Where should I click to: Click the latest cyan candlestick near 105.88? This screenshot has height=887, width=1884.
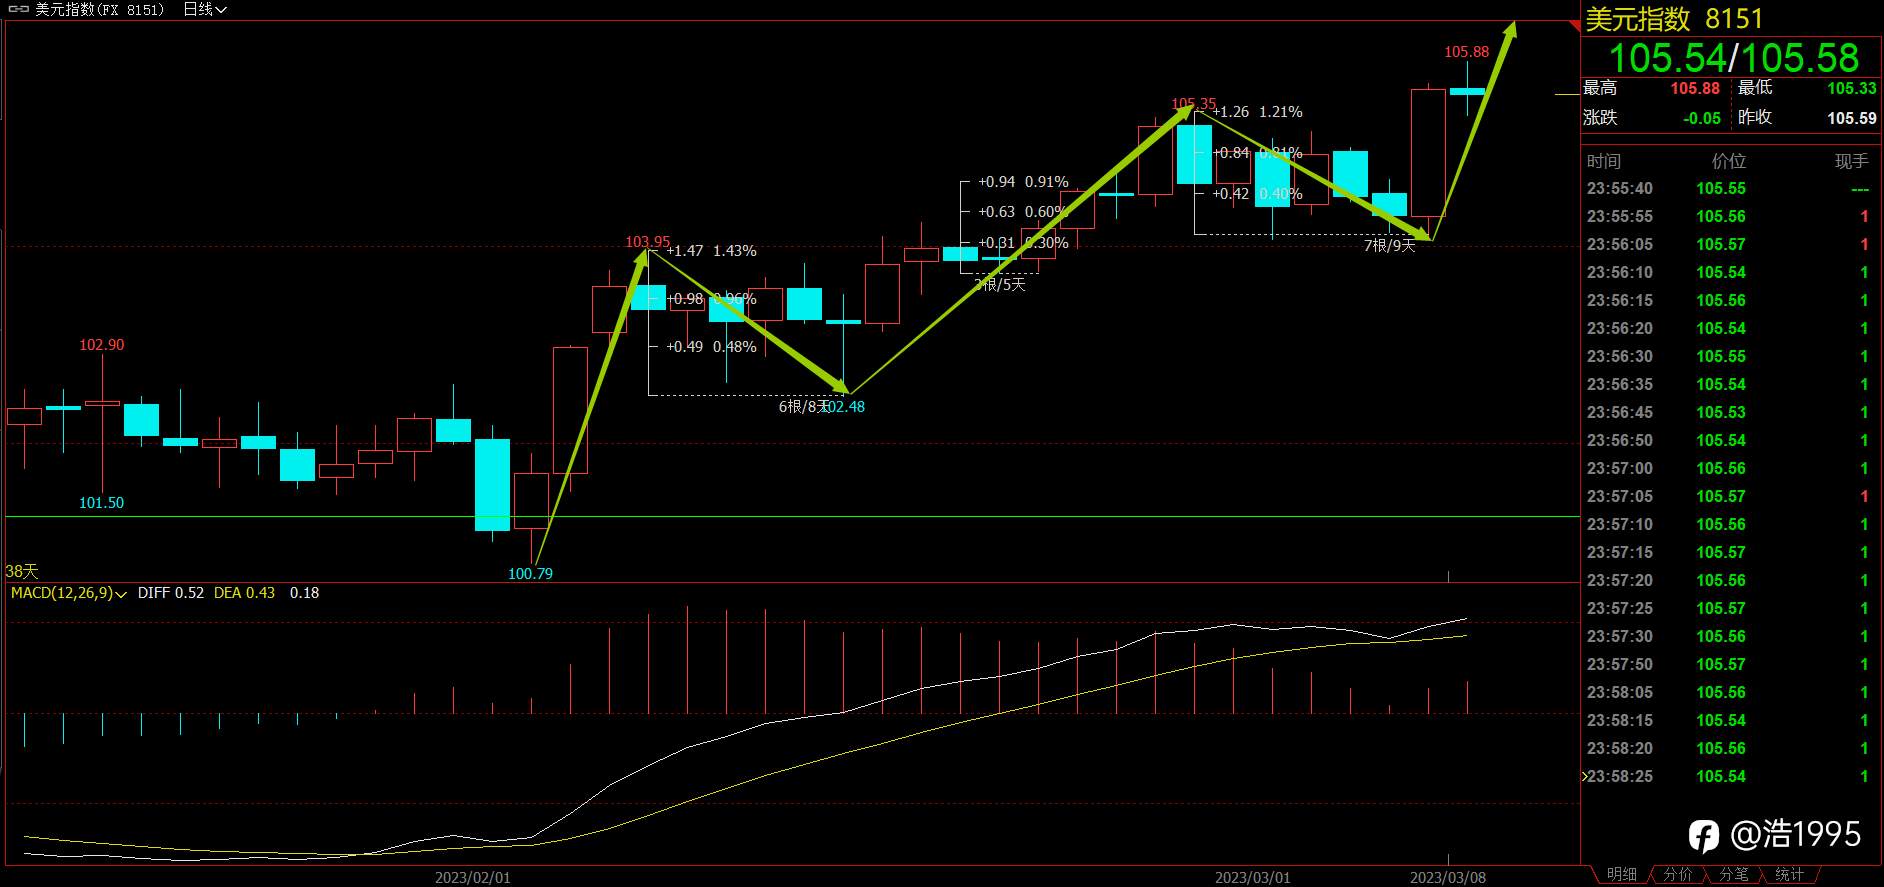(1467, 91)
